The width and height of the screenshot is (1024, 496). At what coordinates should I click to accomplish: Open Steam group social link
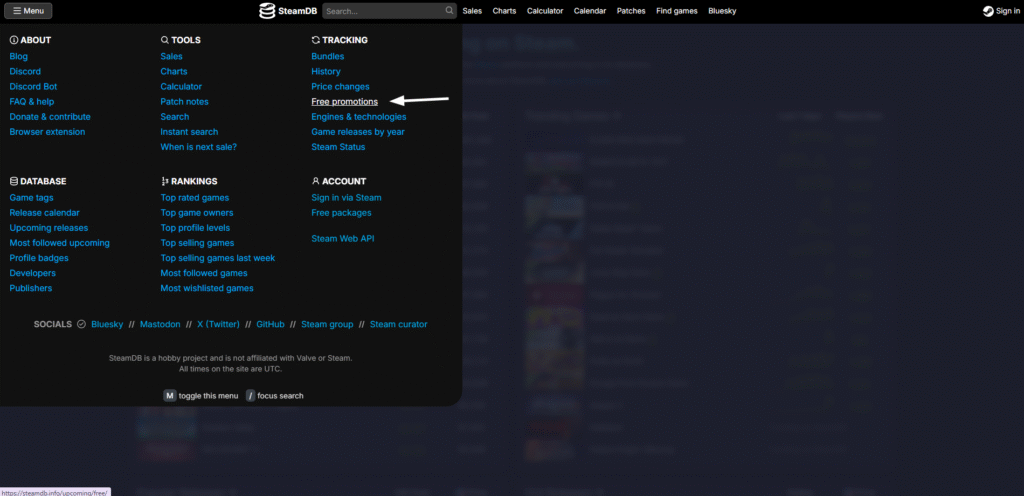pyautogui.click(x=327, y=324)
